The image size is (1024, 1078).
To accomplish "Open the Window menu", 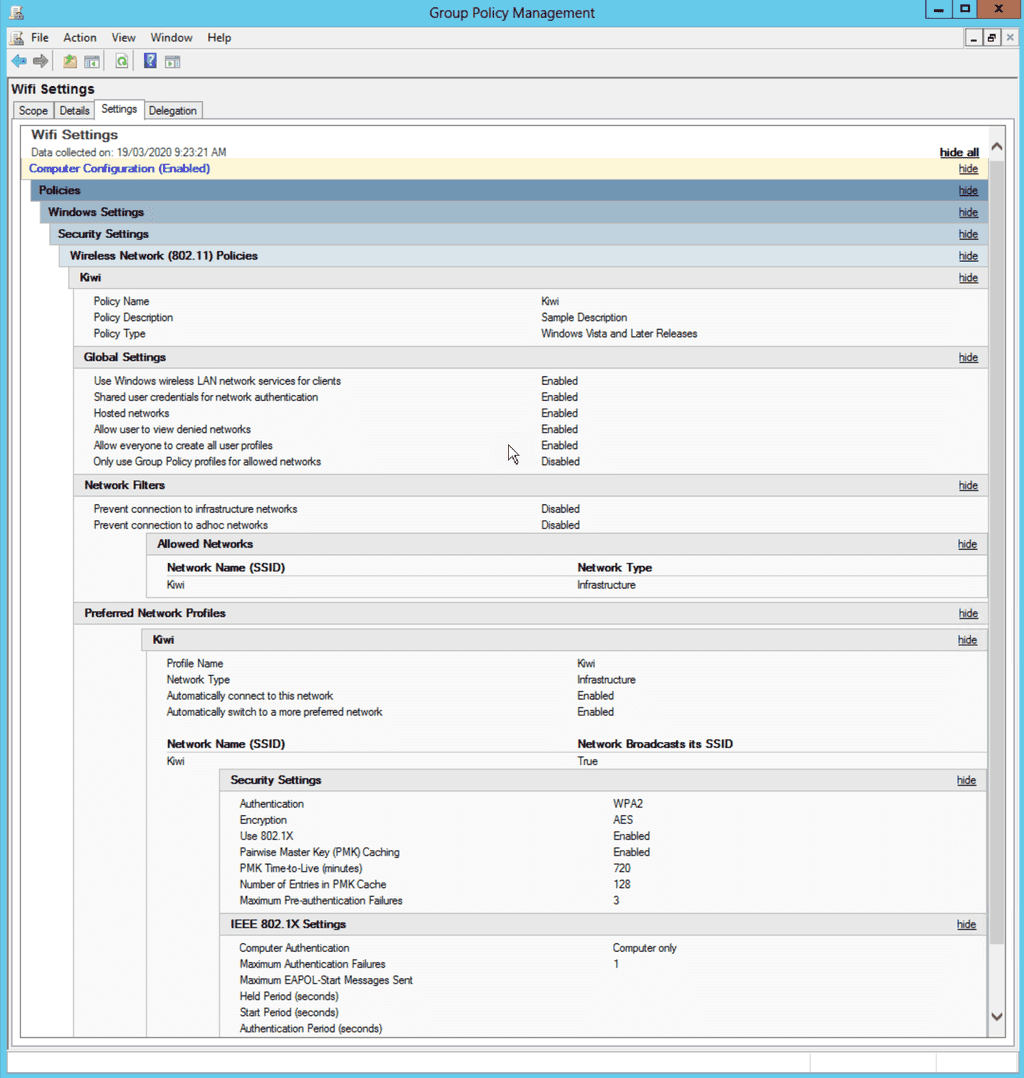I will point(171,38).
